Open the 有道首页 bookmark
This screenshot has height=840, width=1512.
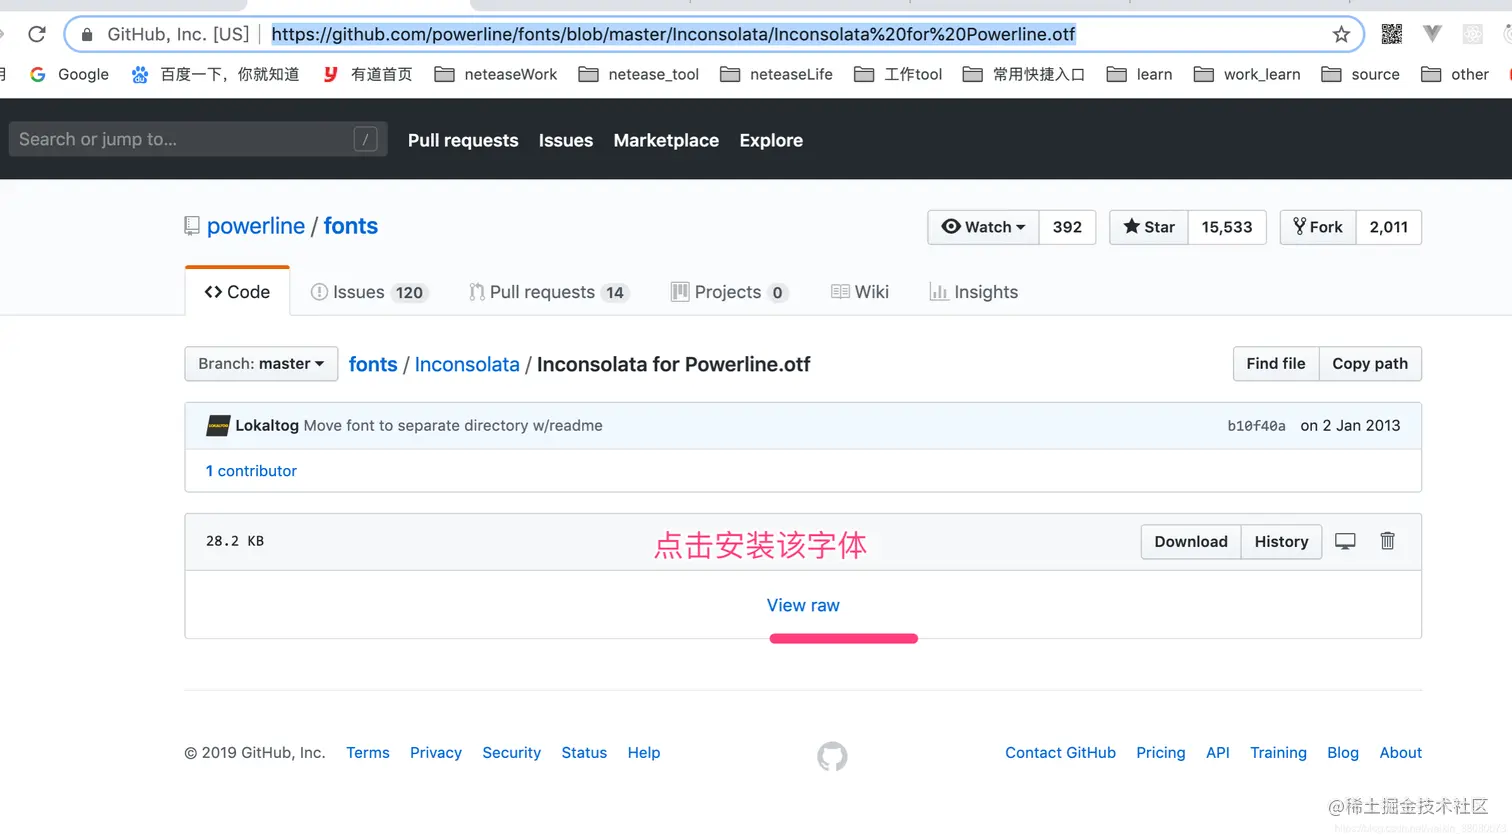(x=367, y=74)
